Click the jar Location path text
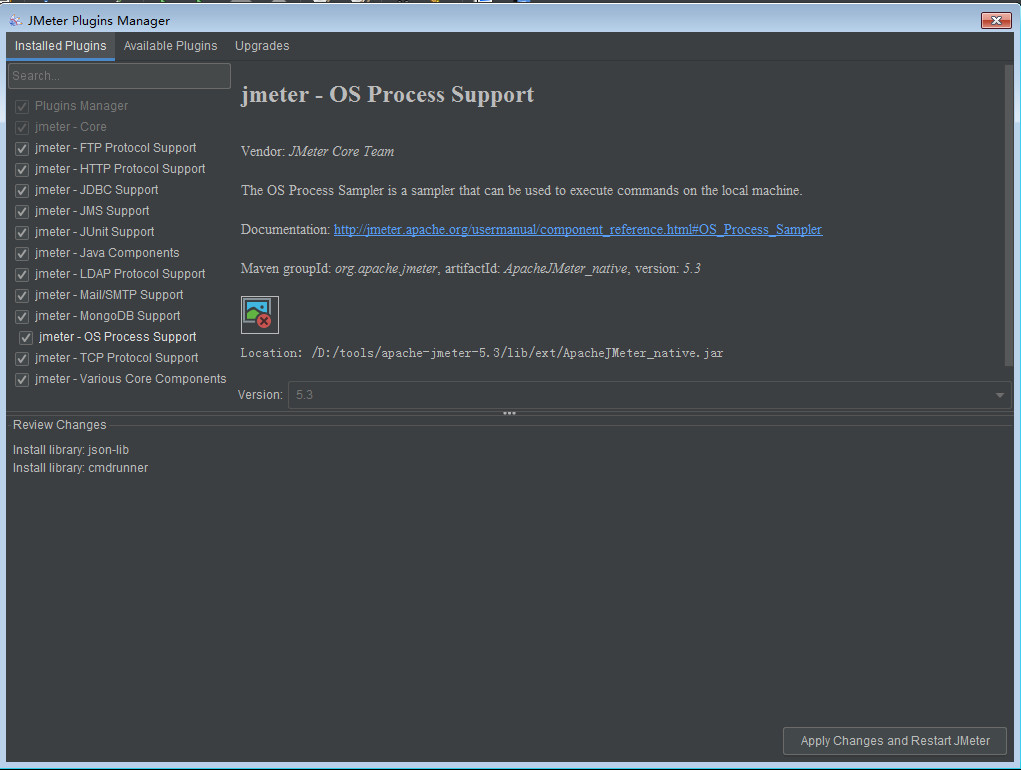Screen dimensions: 1021x770 pos(517,353)
